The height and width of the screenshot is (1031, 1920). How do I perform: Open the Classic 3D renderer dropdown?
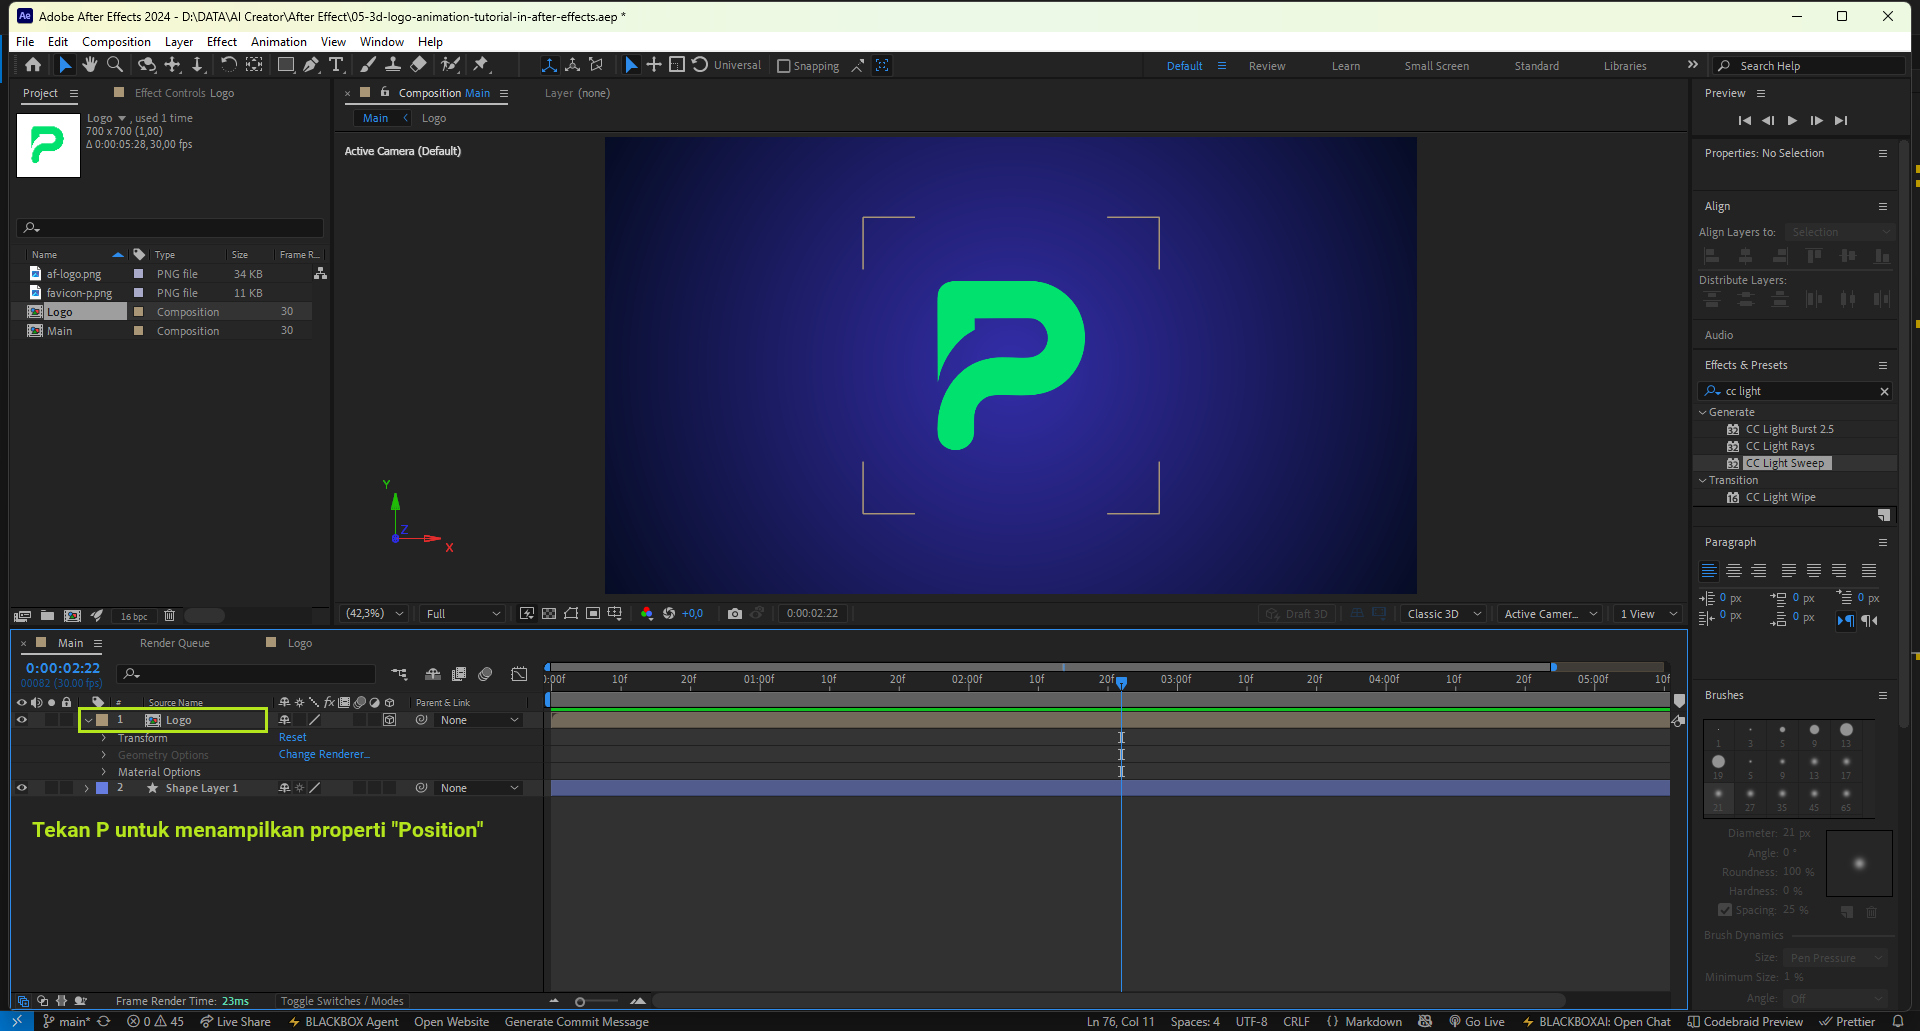[x=1444, y=614]
